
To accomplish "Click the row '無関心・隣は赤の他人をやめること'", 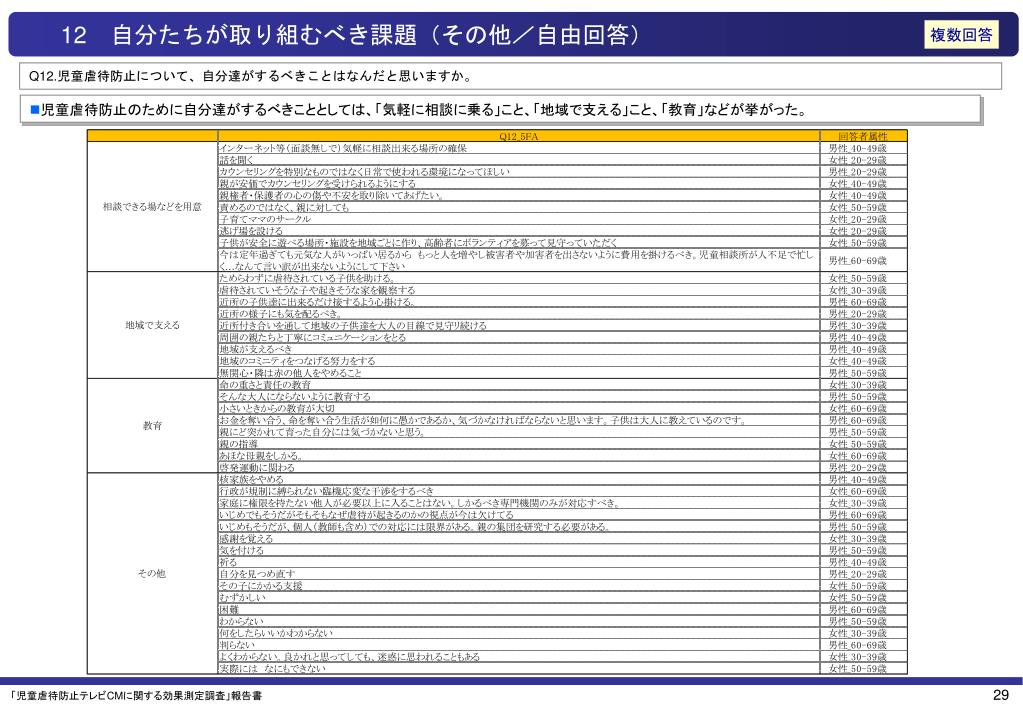I will pos(519,373).
